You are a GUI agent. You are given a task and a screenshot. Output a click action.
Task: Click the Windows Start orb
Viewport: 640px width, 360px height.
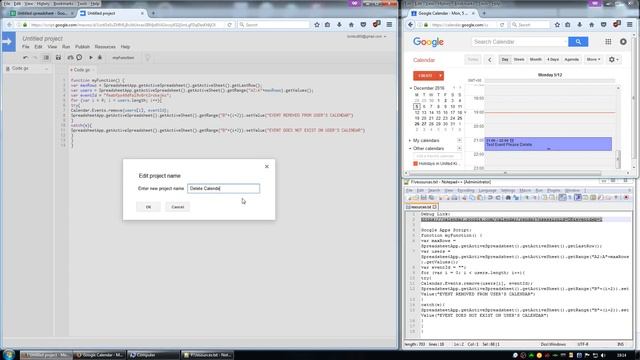pyautogui.click(x=9, y=354)
